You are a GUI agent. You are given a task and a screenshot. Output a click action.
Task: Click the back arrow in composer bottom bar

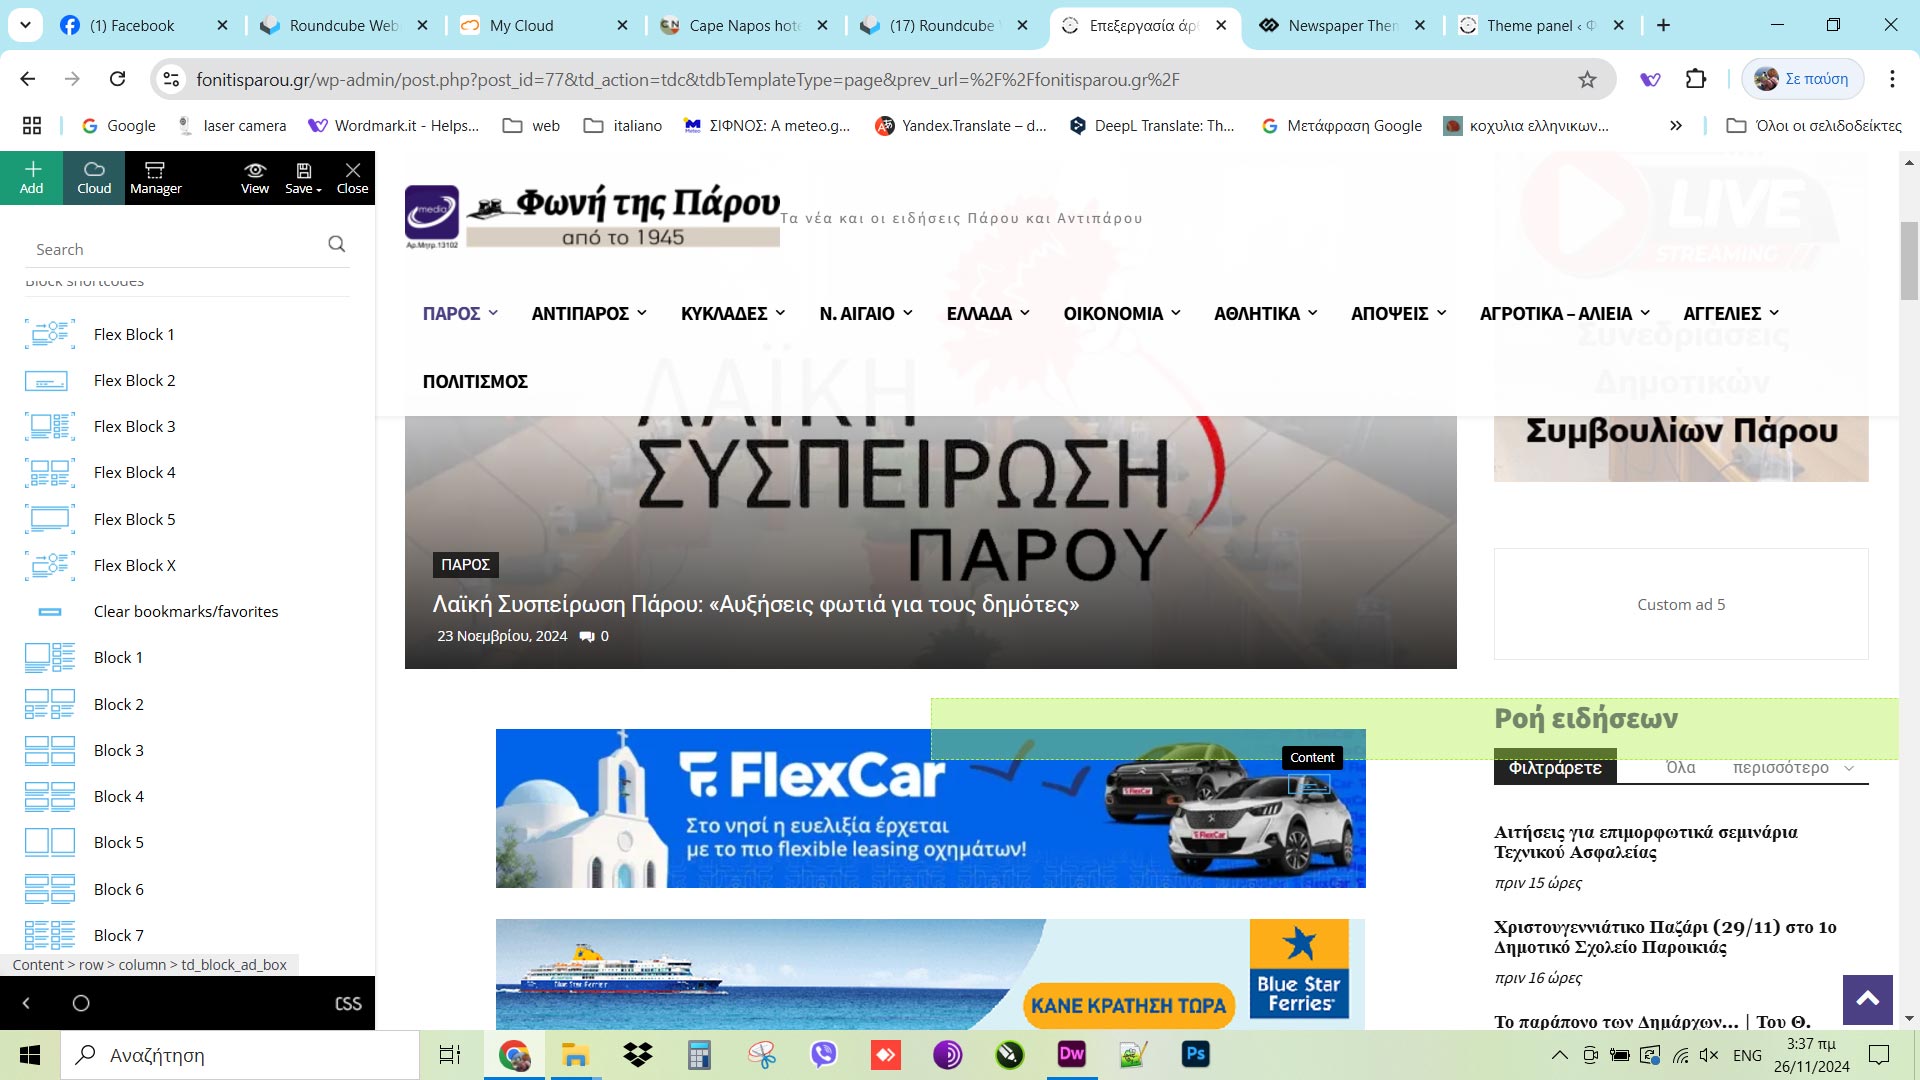26,1003
